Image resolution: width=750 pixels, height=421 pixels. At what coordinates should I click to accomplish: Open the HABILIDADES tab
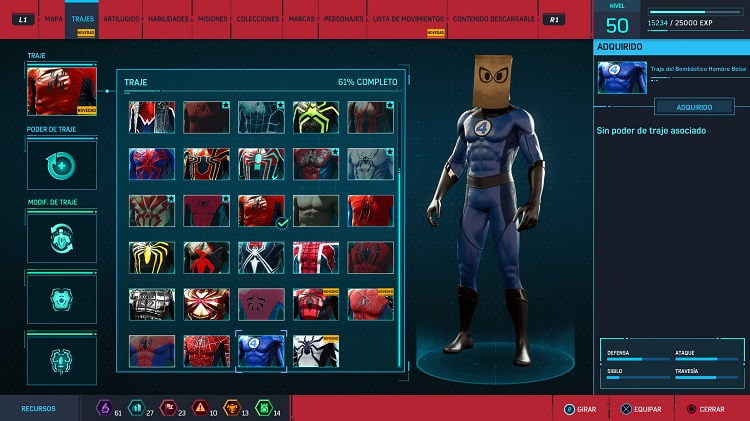pyautogui.click(x=168, y=19)
